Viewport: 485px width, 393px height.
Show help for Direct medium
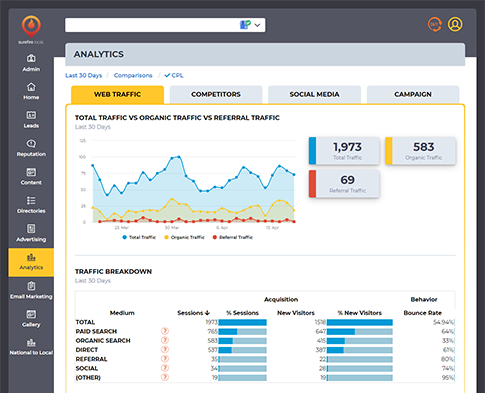[165, 350]
